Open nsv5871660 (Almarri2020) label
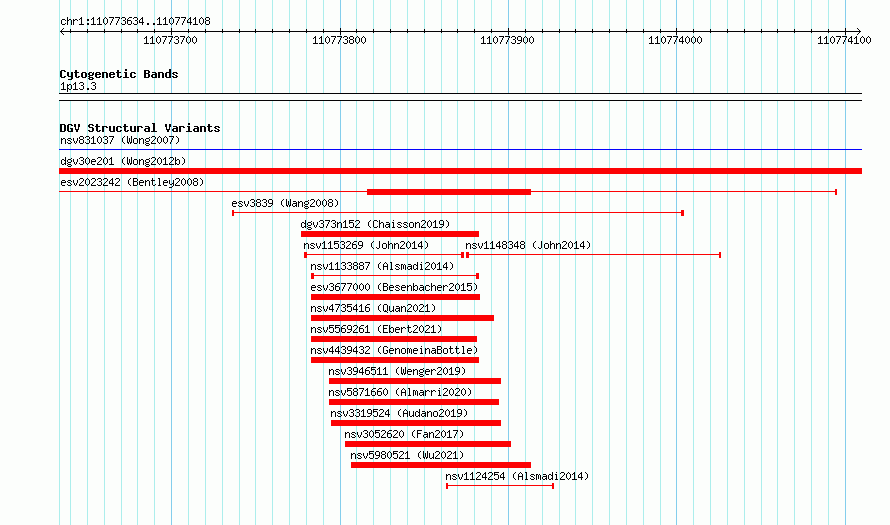The width and height of the screenshot is (890, 525). click(x=400, y=392)
